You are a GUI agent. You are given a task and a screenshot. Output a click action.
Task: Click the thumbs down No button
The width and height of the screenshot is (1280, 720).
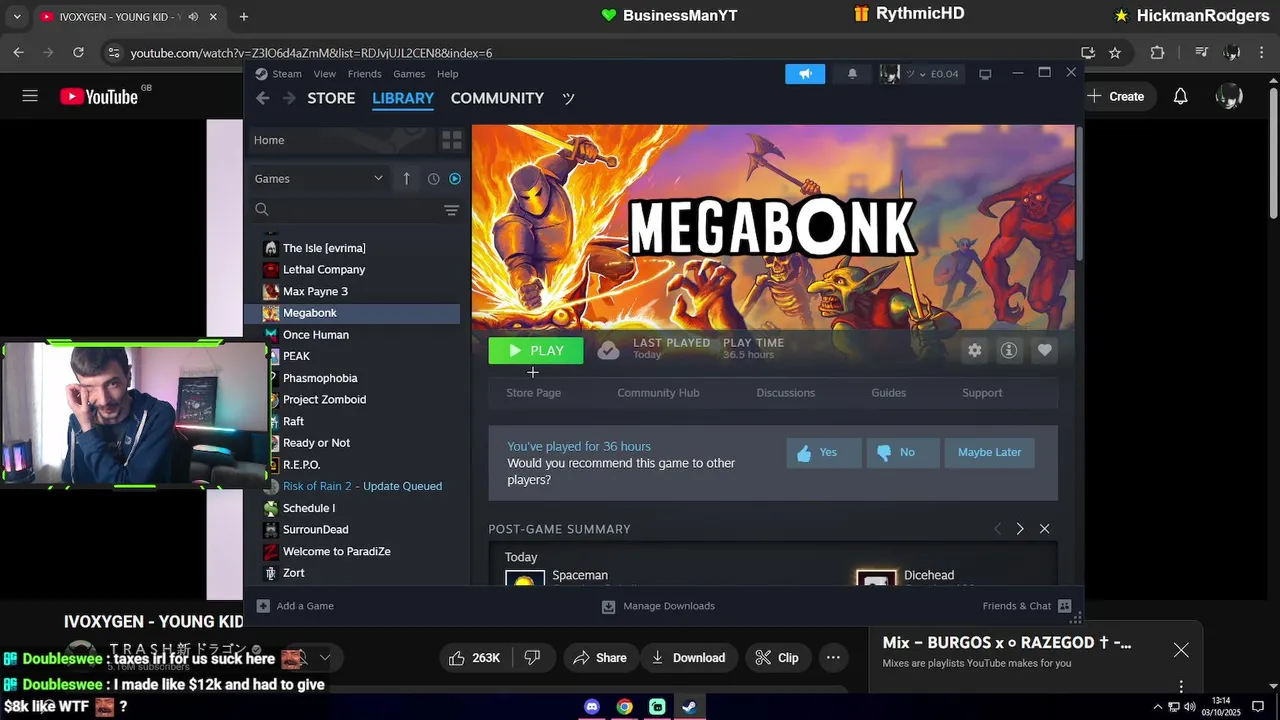903,453
